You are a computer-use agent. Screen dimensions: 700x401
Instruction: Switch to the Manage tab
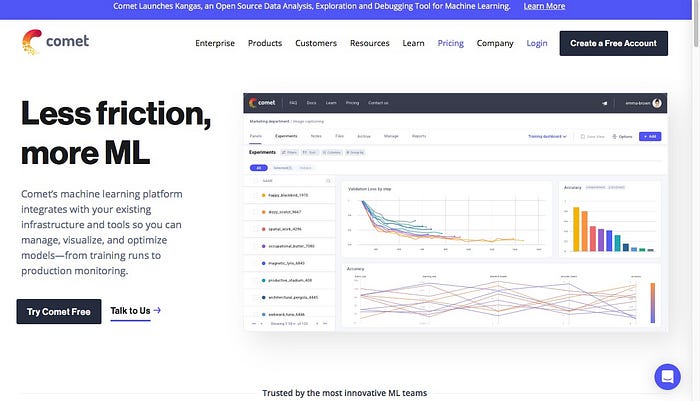(x=391, y=136)
